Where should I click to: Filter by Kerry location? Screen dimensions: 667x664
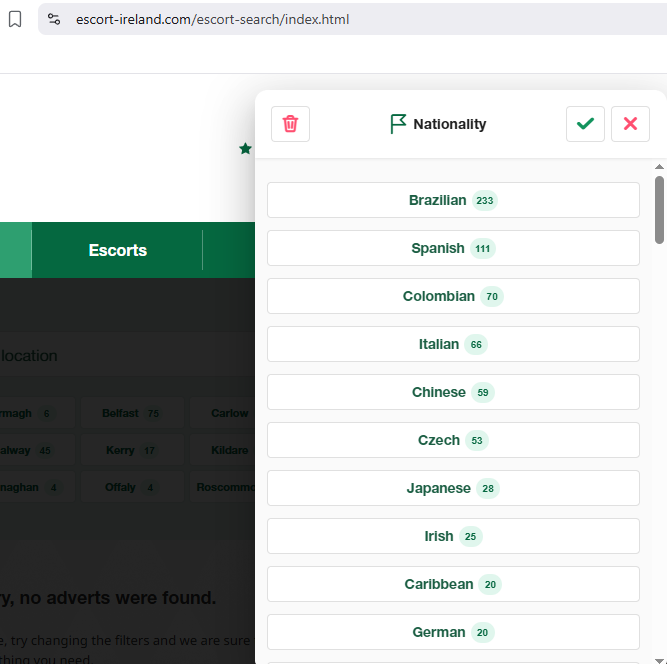pyautogui.click(x=132, y=450)
